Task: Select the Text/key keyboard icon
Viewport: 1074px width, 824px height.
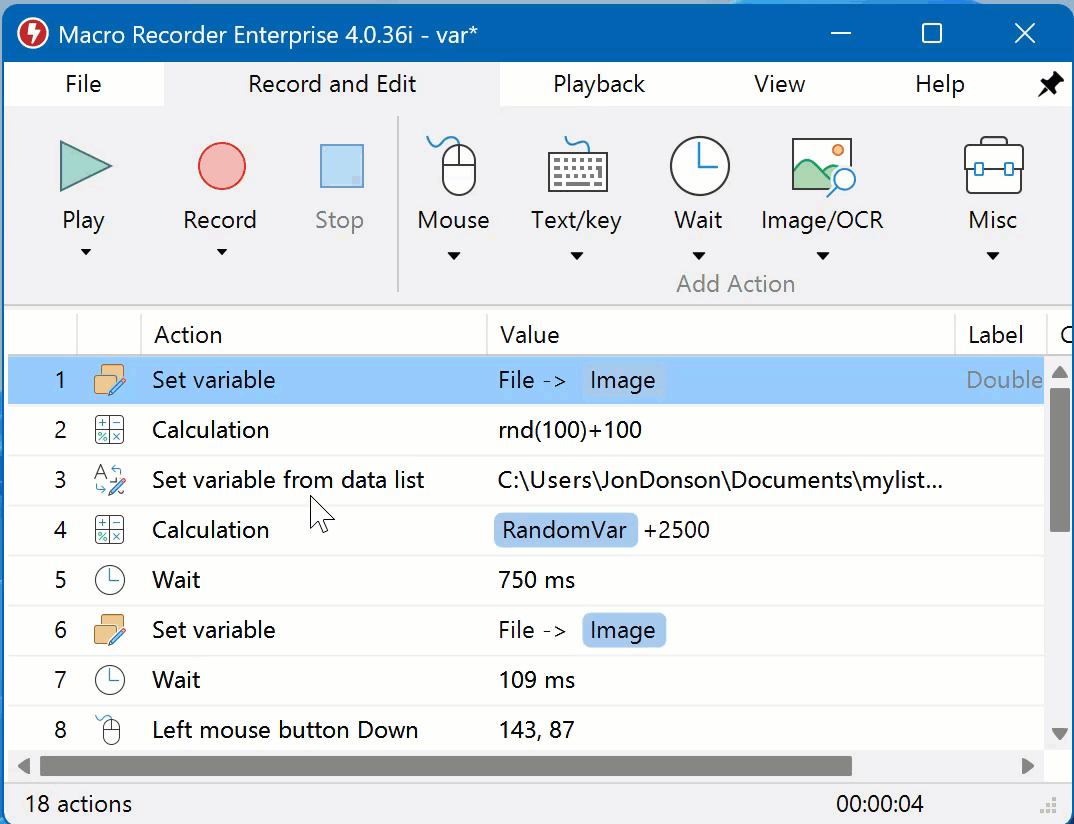Action: [x=577, y=166]
